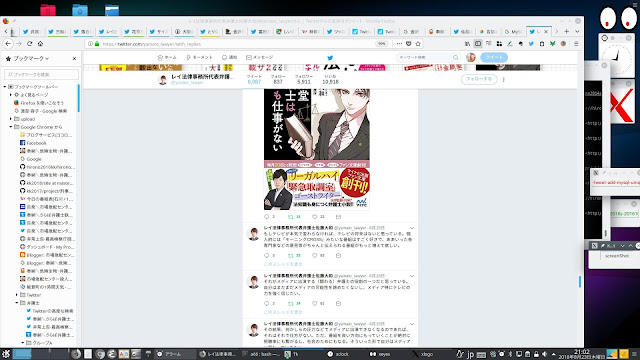Expand the よく見るページ folder
Screen dimensions: 640x360
point(11,95)
